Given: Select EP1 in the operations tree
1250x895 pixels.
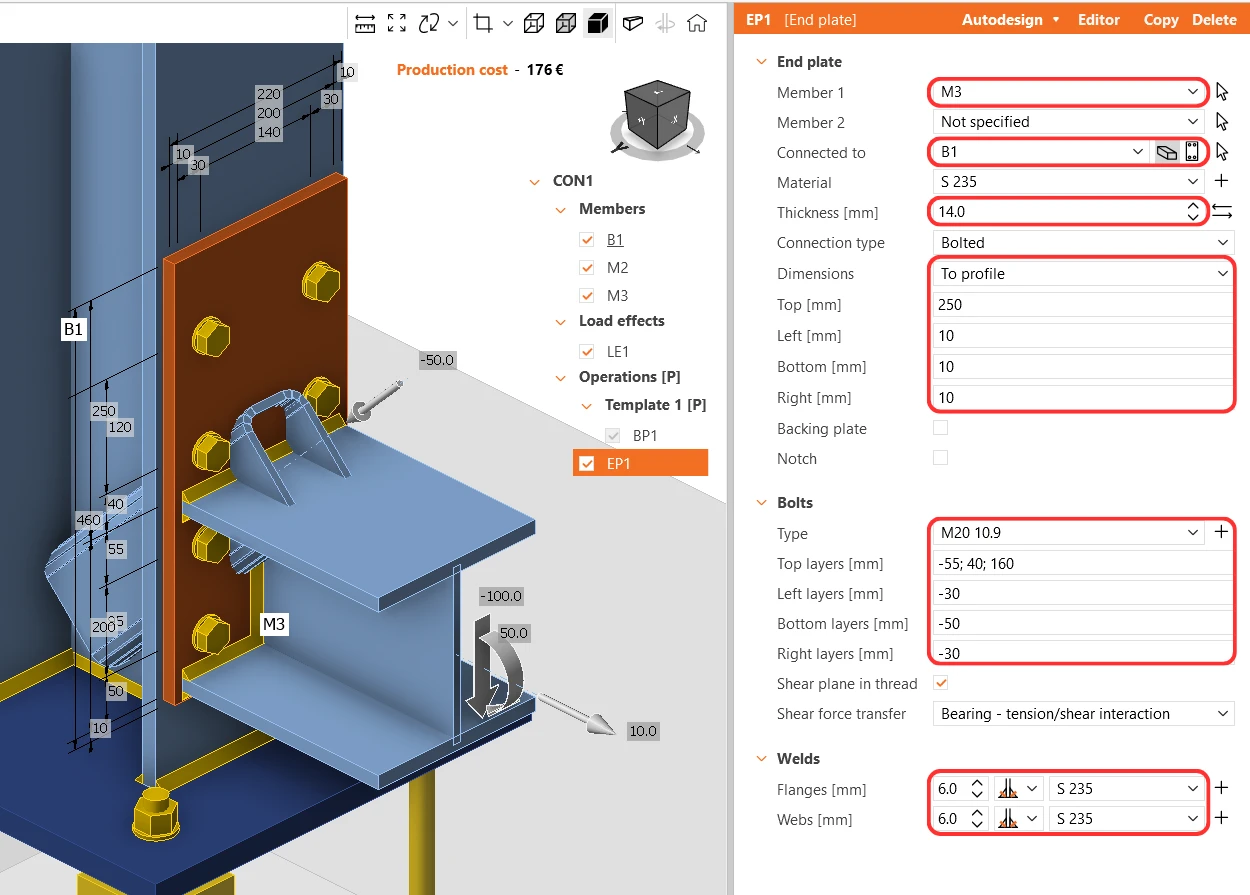Looking at the screenshot, I should tap(640, 463).
